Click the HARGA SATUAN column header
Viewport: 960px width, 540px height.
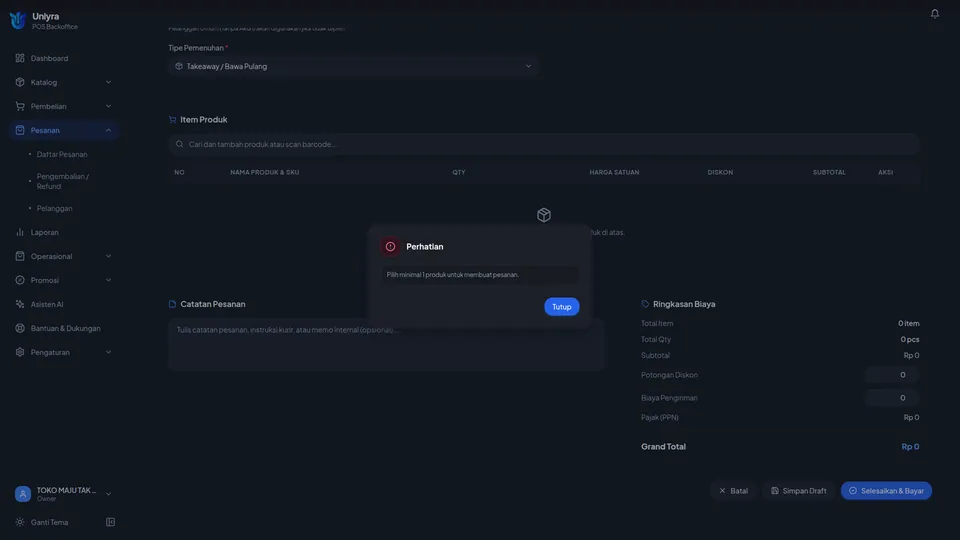[614, 172]
